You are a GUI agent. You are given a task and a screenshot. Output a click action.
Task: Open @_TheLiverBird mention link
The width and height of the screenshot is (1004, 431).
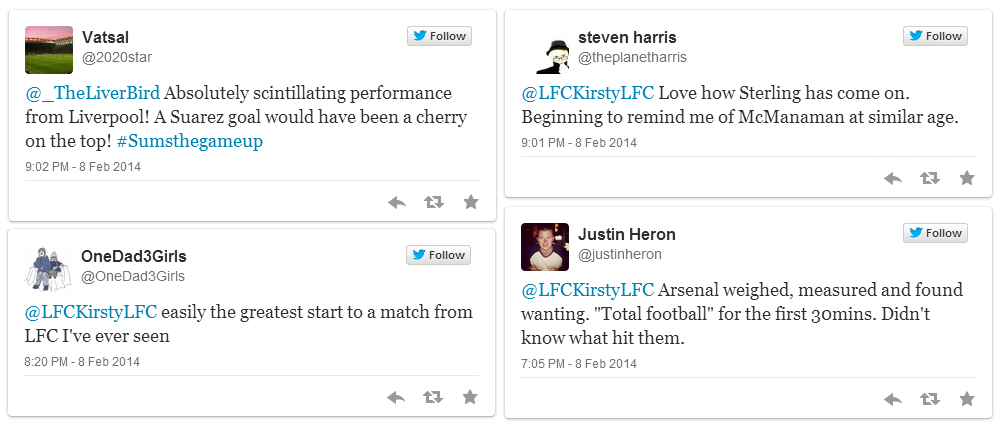94,93
